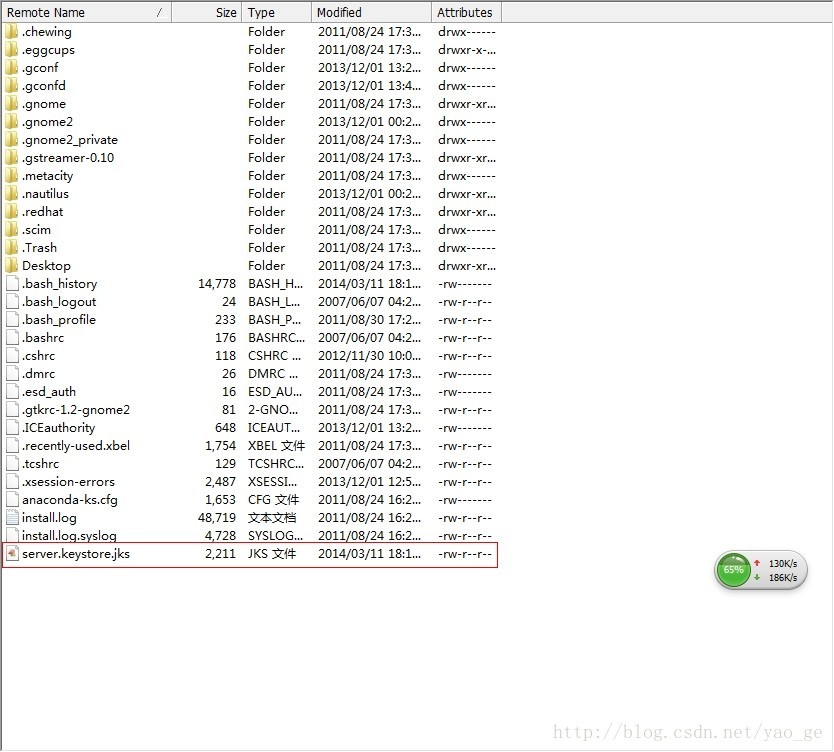Click the .chewing folder icon
The image size is (834, 752).
(12, 32)
